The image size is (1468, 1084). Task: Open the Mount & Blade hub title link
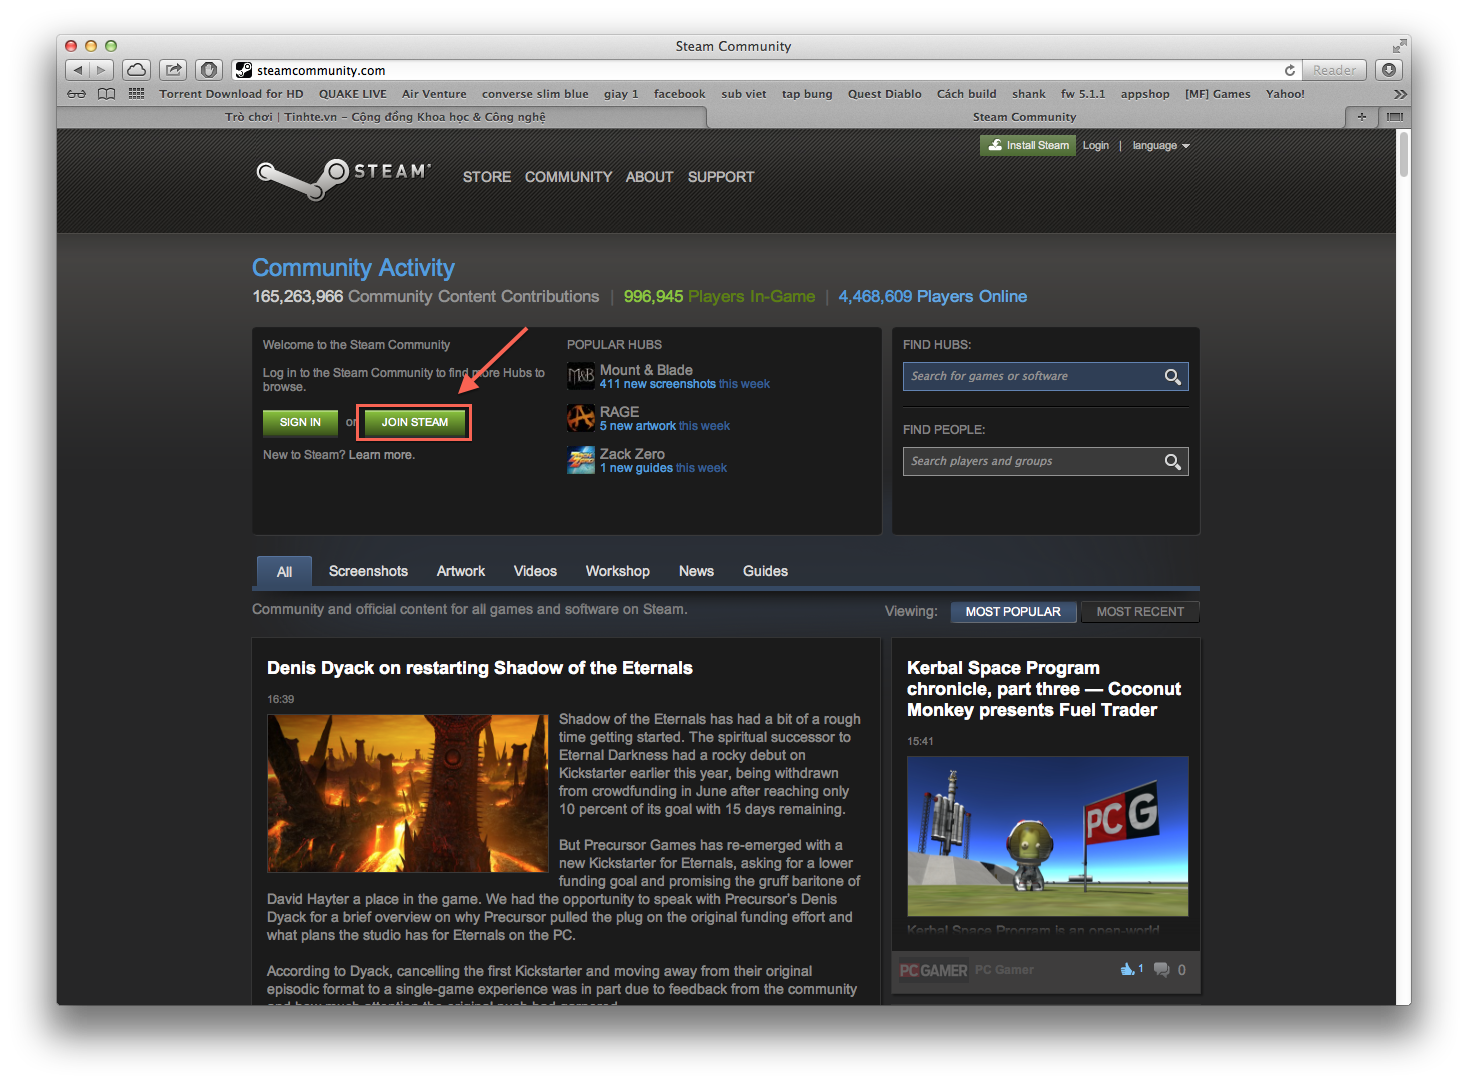(x=646, y=370)
